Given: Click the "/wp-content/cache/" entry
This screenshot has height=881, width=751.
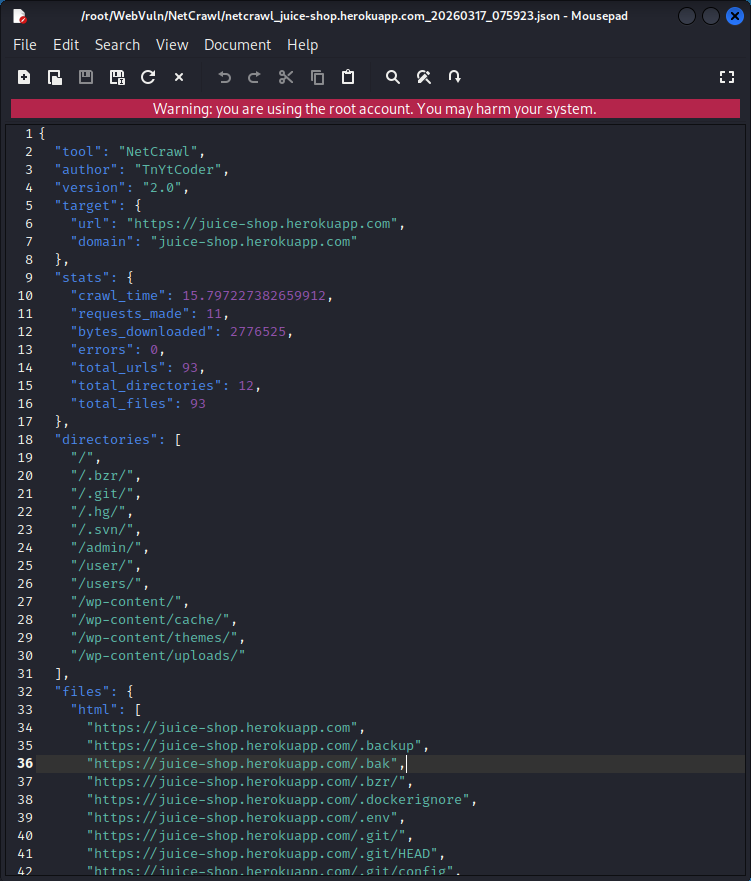Looking at the screenshot, I should (153, 619).
